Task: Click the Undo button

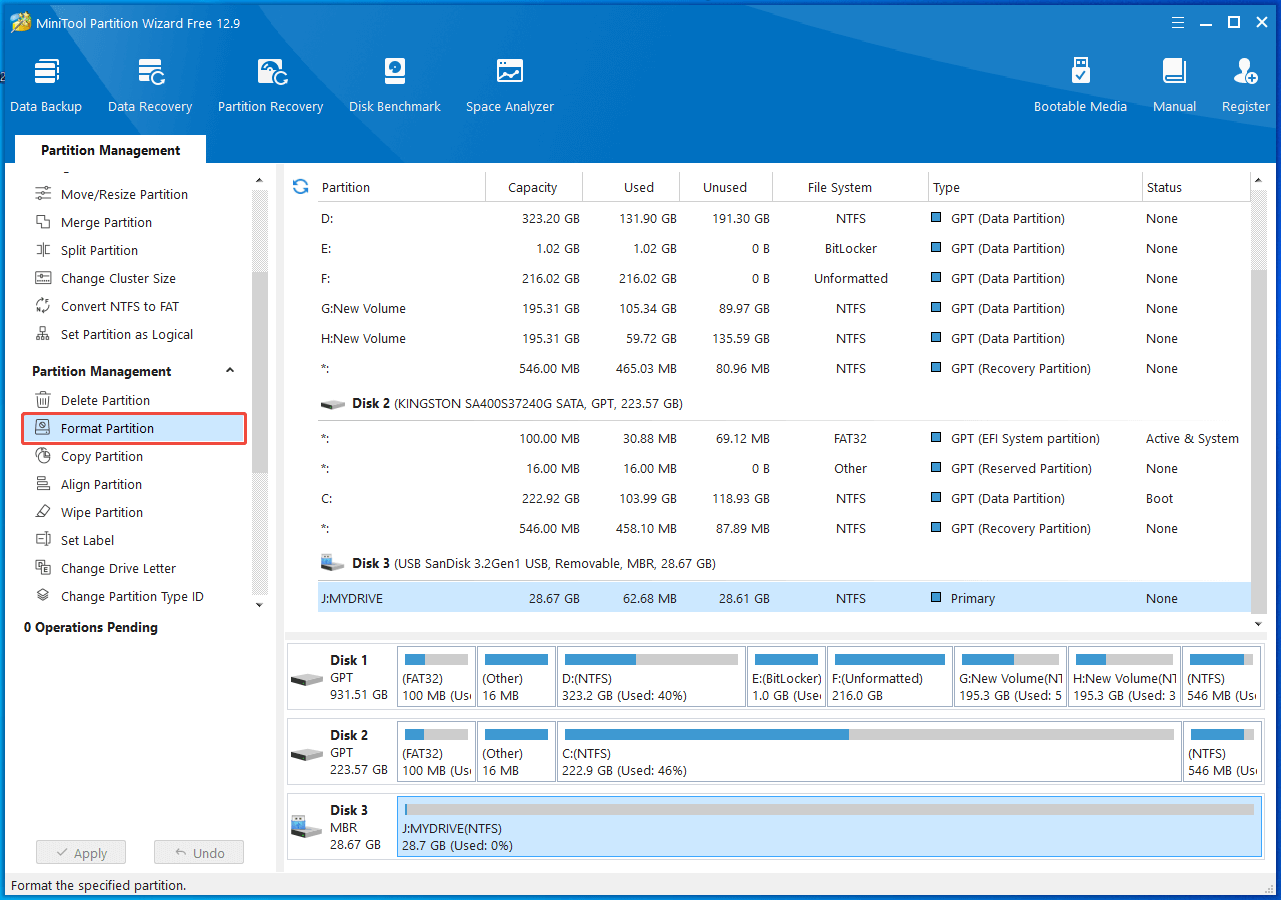Action: (199, 853)
